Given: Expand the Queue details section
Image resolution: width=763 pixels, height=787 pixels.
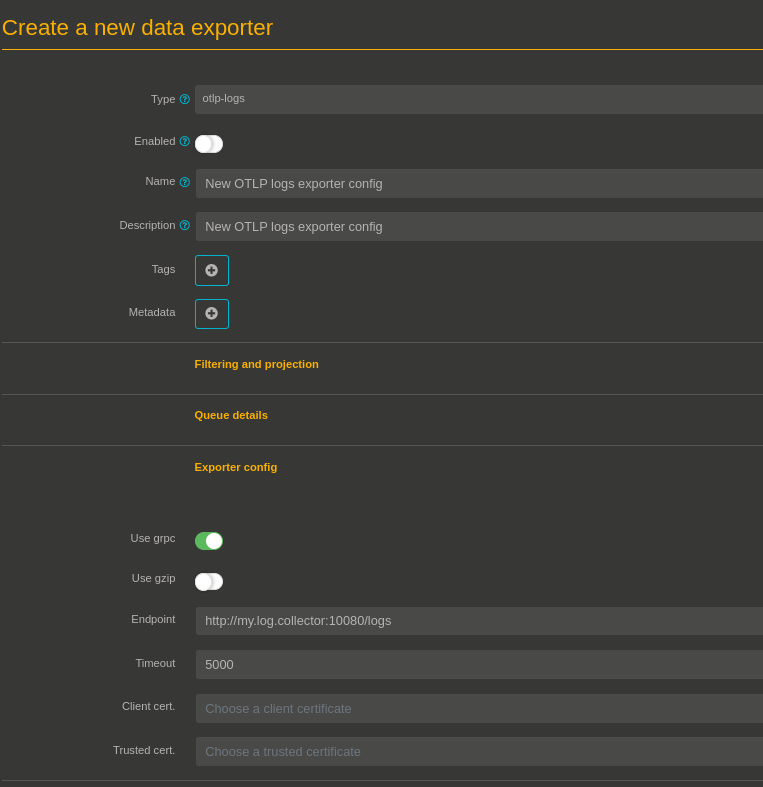Looking at the screenshot, I should [x=231, y=415].
